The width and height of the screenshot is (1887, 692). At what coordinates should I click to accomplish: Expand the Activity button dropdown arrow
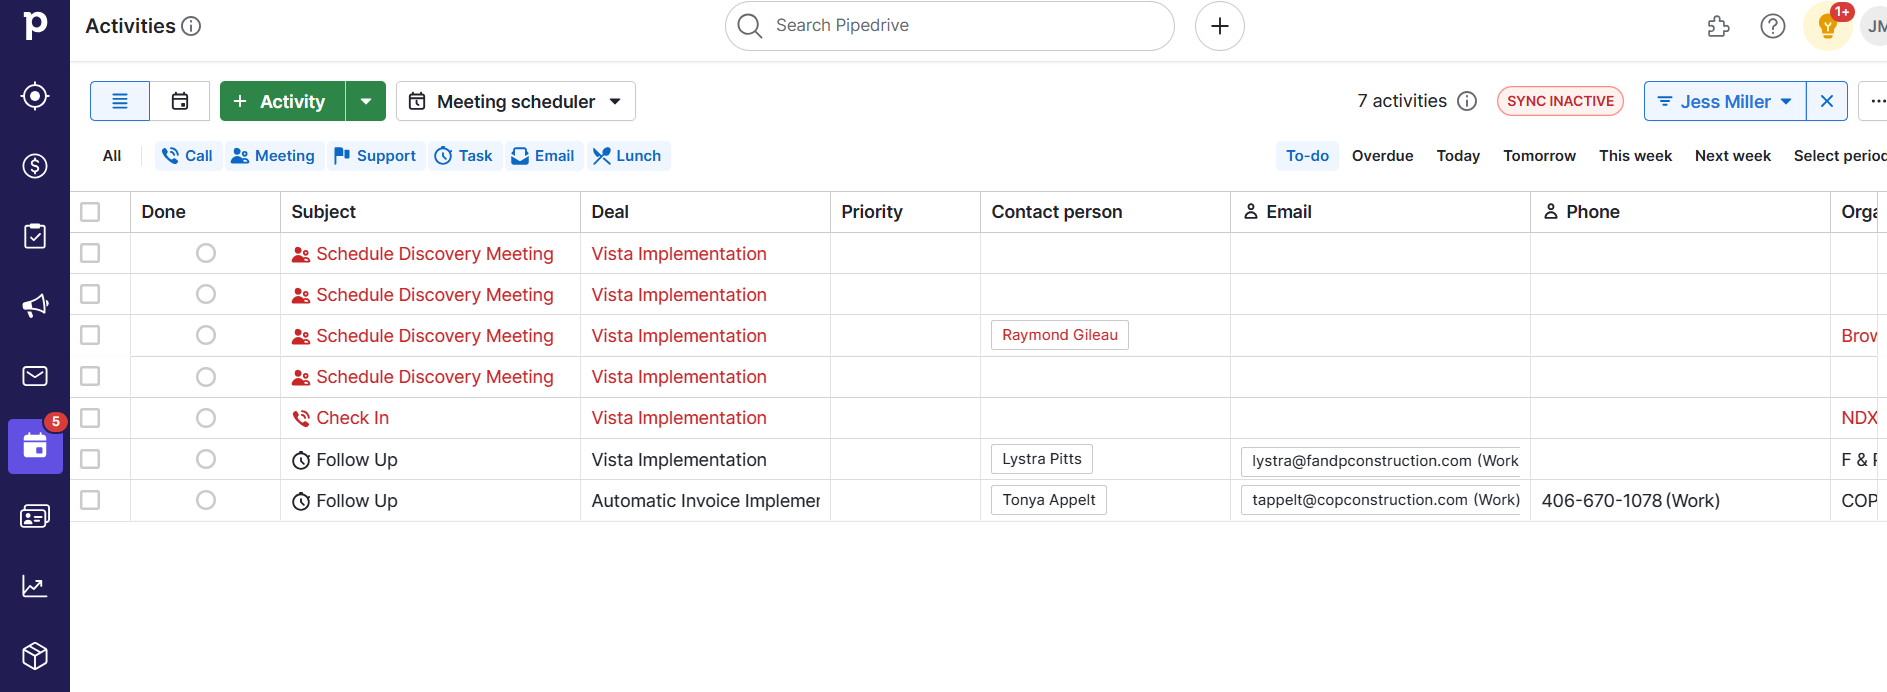[x=366, y=101]
